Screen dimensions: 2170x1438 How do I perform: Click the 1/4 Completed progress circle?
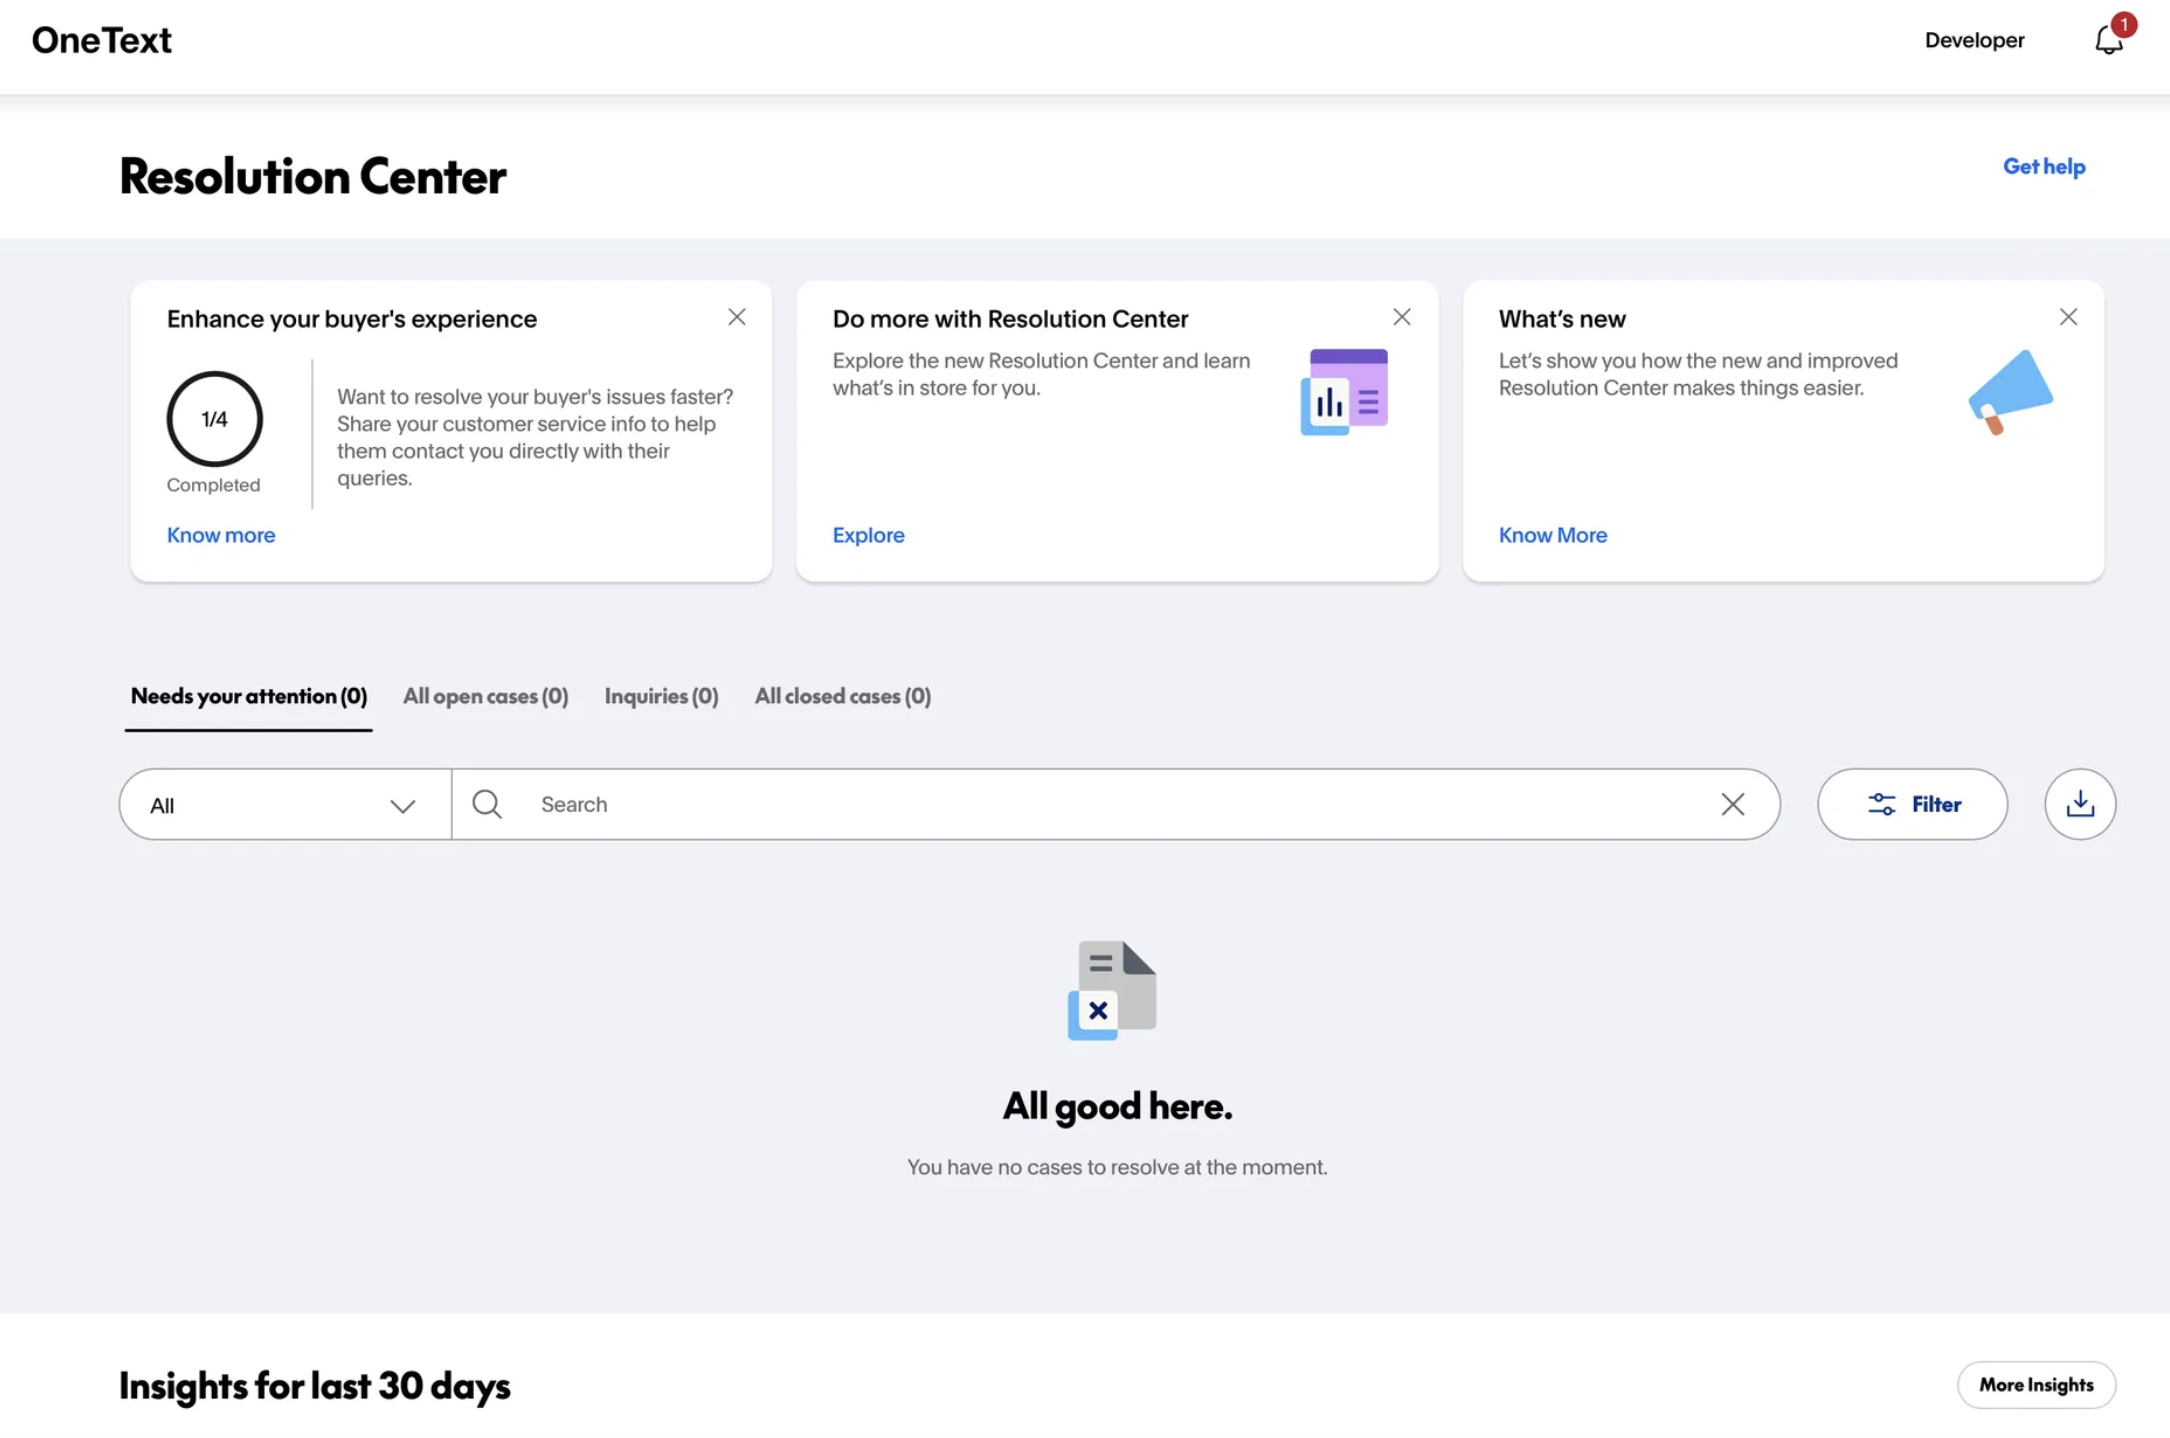pos(214,419)
